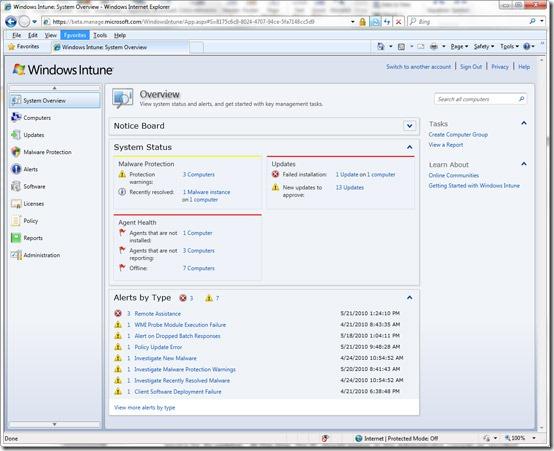Open the Tools menu in menu bar
Viewport: 554px width, 451px height.
(100, 35)
